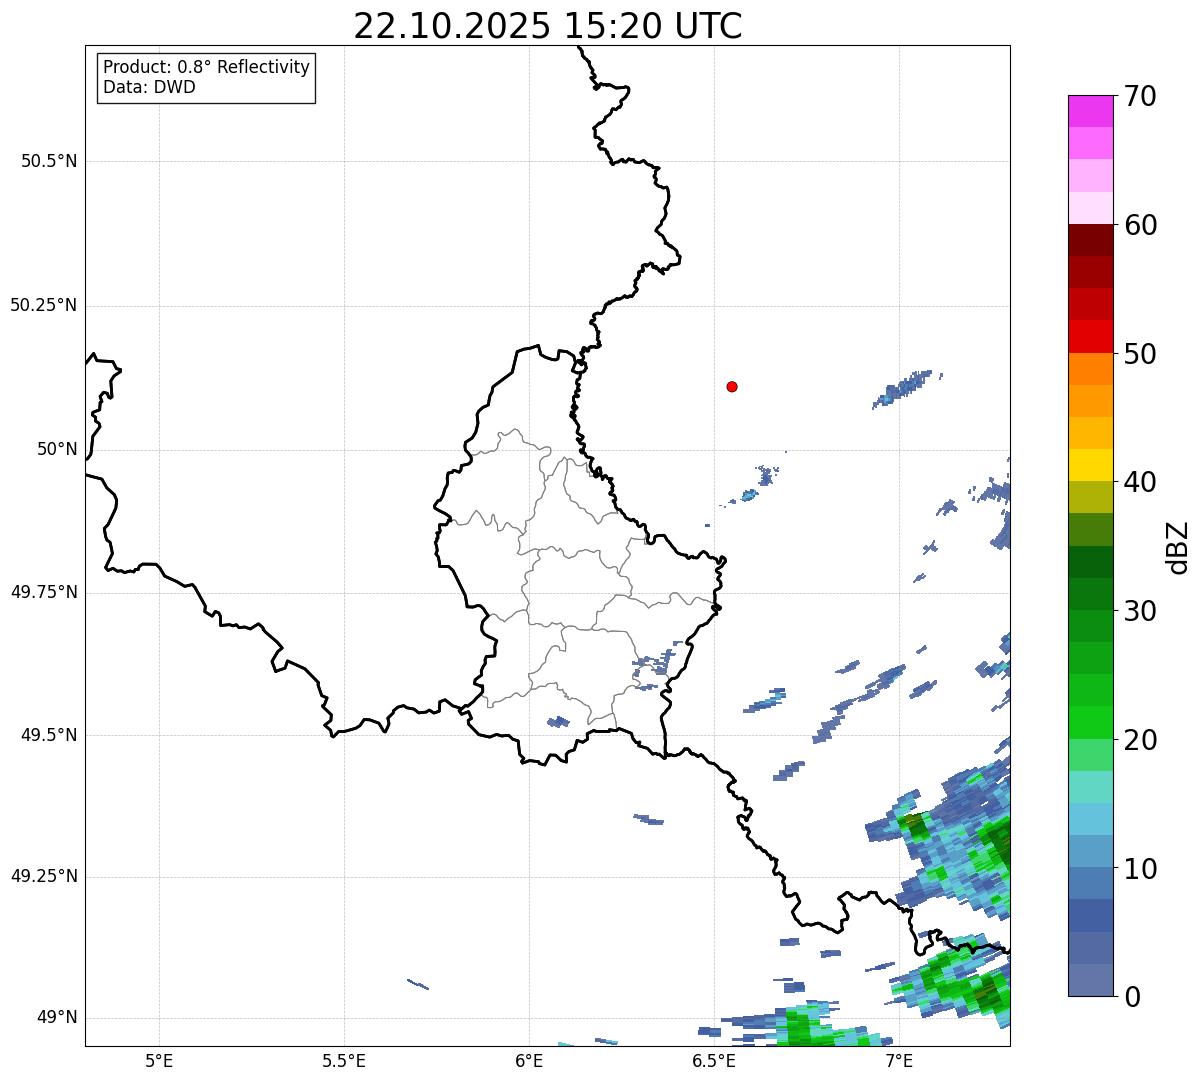This screenshot has width=1202, height=1081.
Task: Click the 49.5°N latitude label
Action: point(49,735)
